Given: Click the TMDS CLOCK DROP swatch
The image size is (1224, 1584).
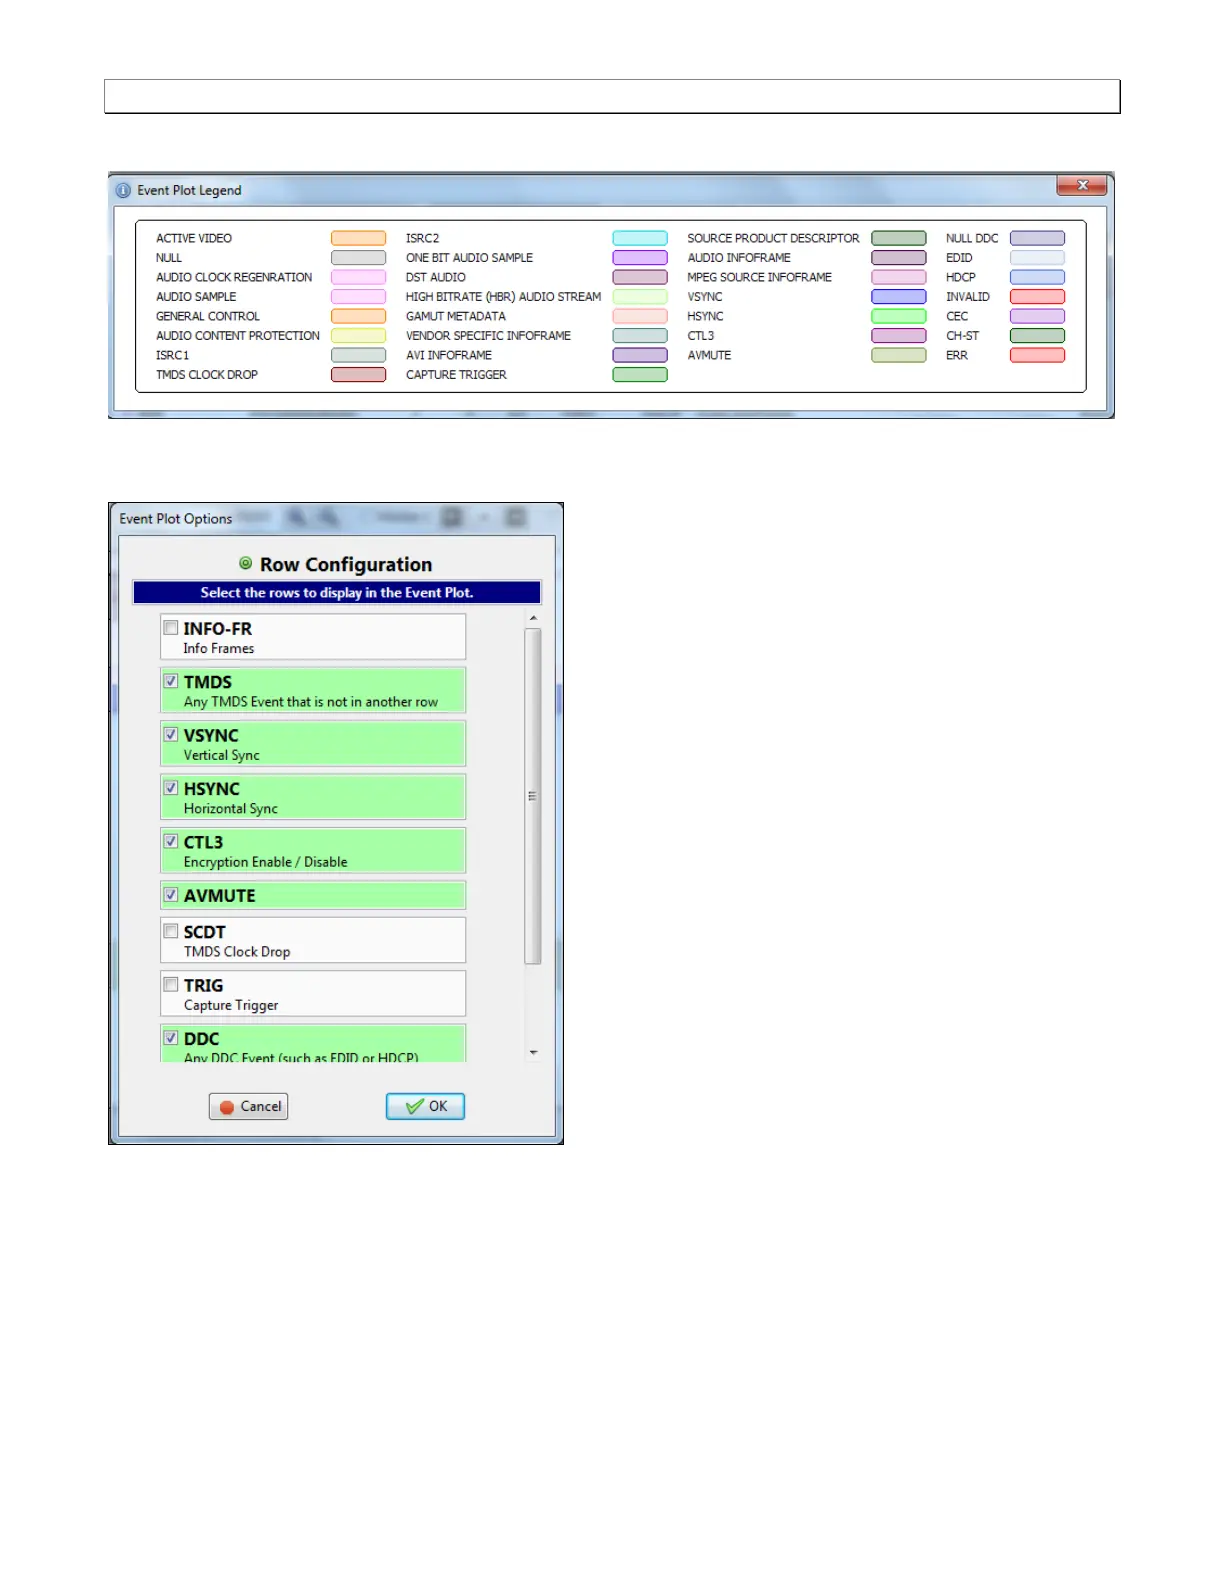Looking at the screenshot, I should pos(358,374).
